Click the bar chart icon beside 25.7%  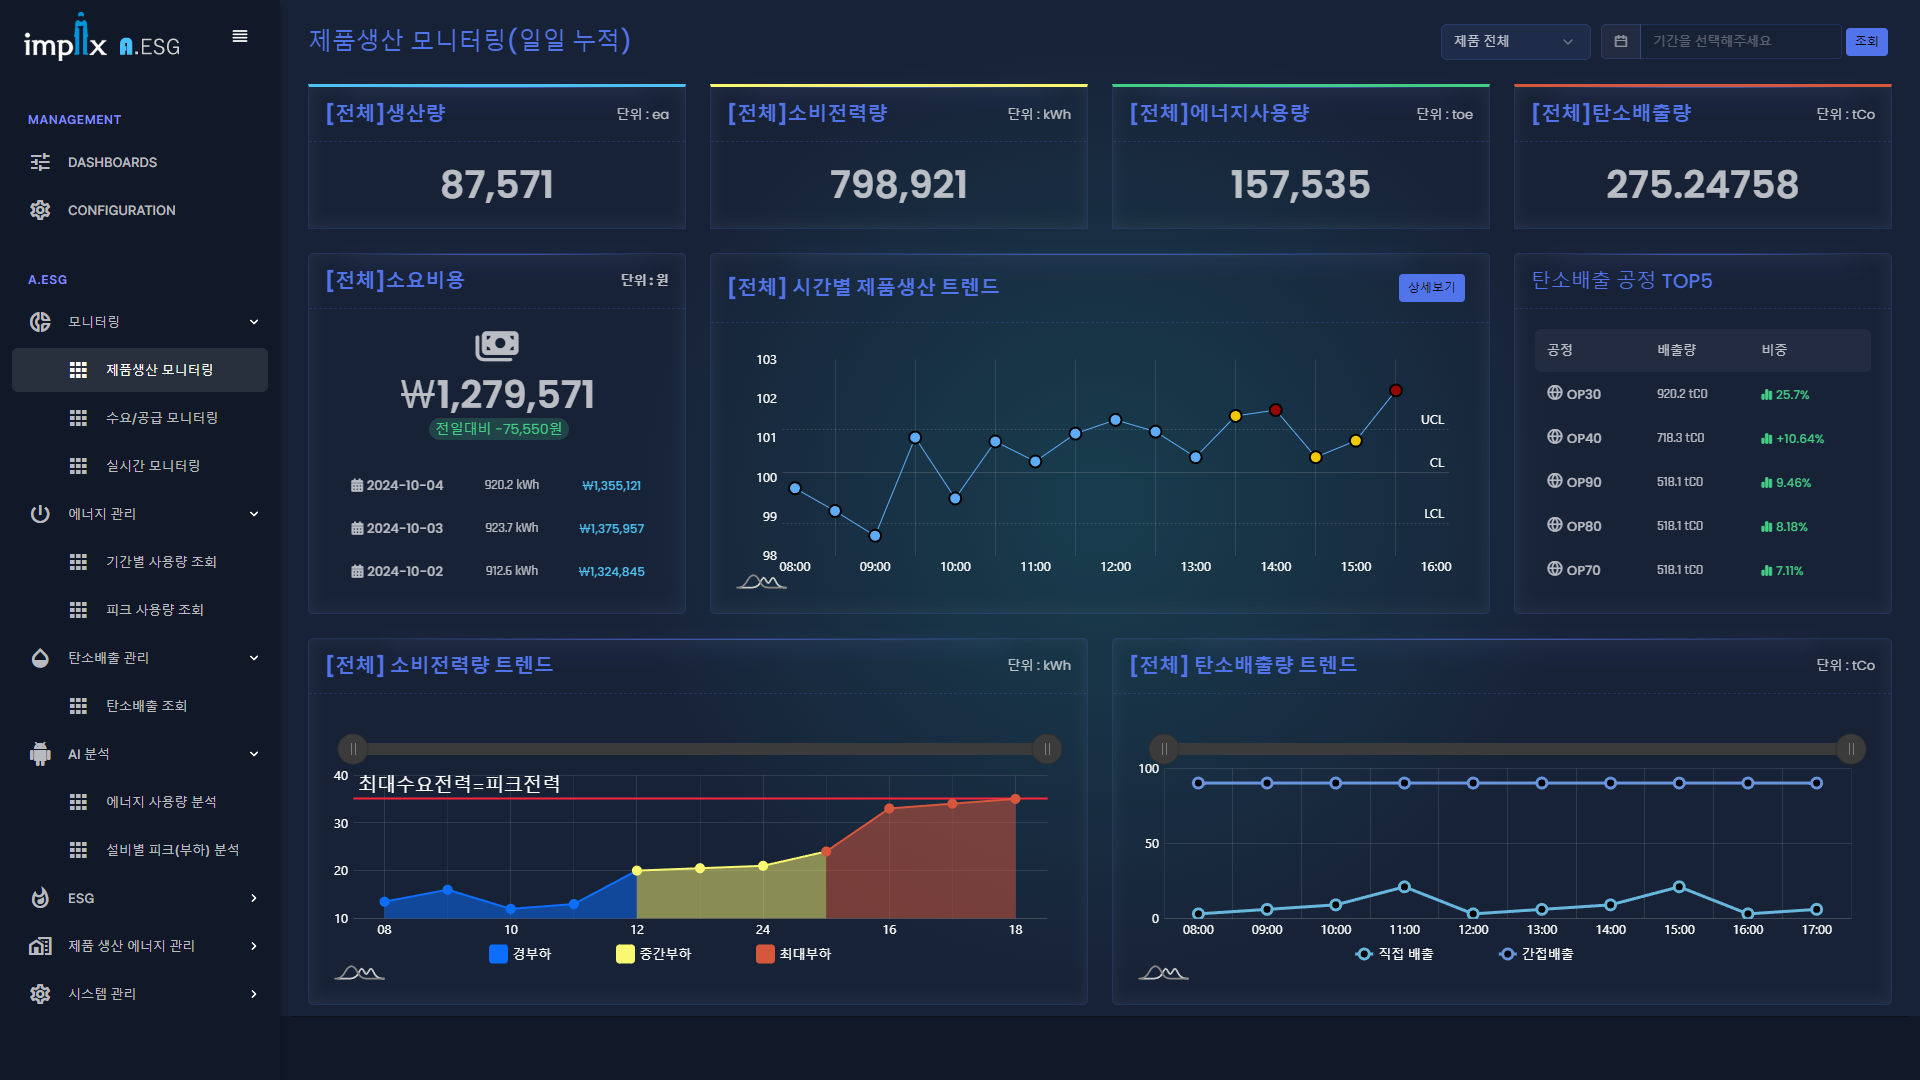click(1767, 395)
